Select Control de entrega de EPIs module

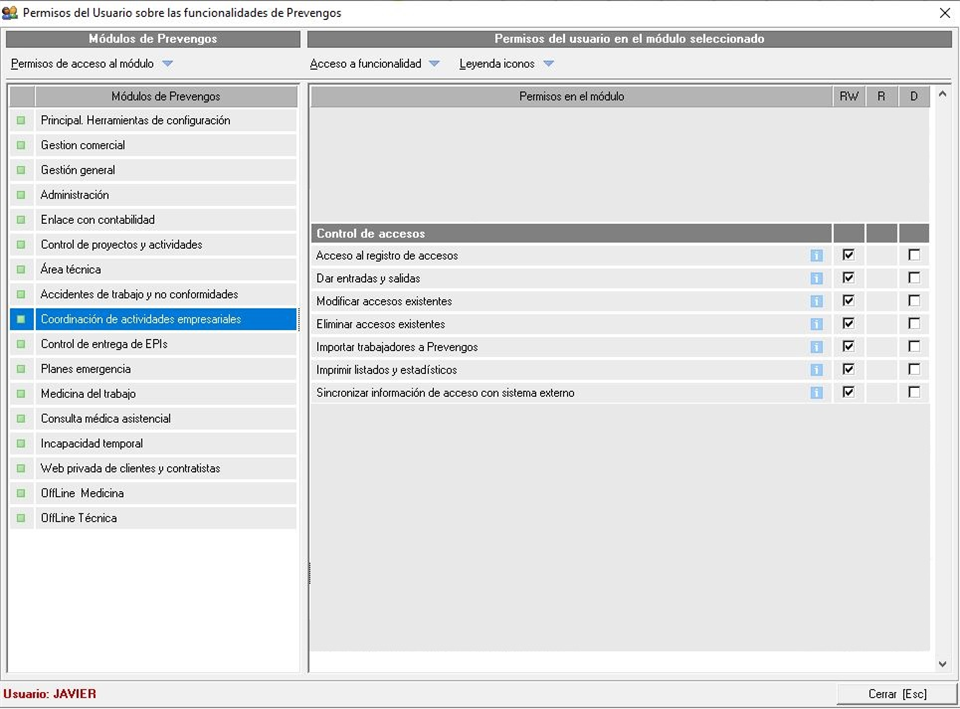[104, 344]
